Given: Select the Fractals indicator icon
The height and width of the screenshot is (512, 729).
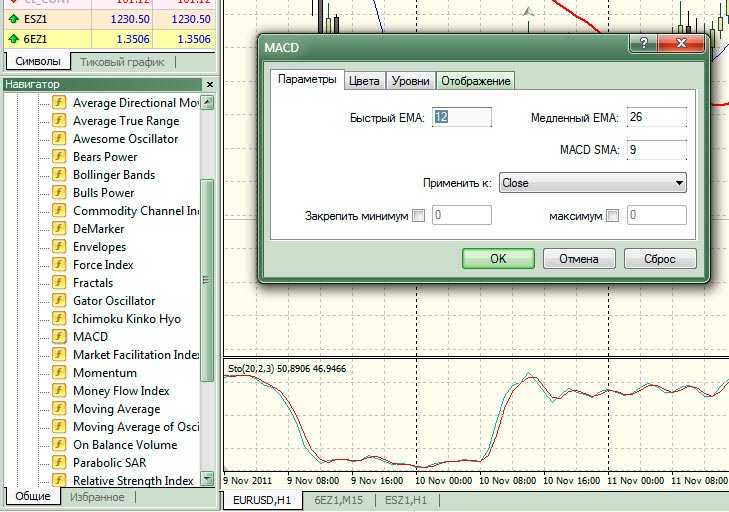Looking at the screenshot, I should coord(59,283).
